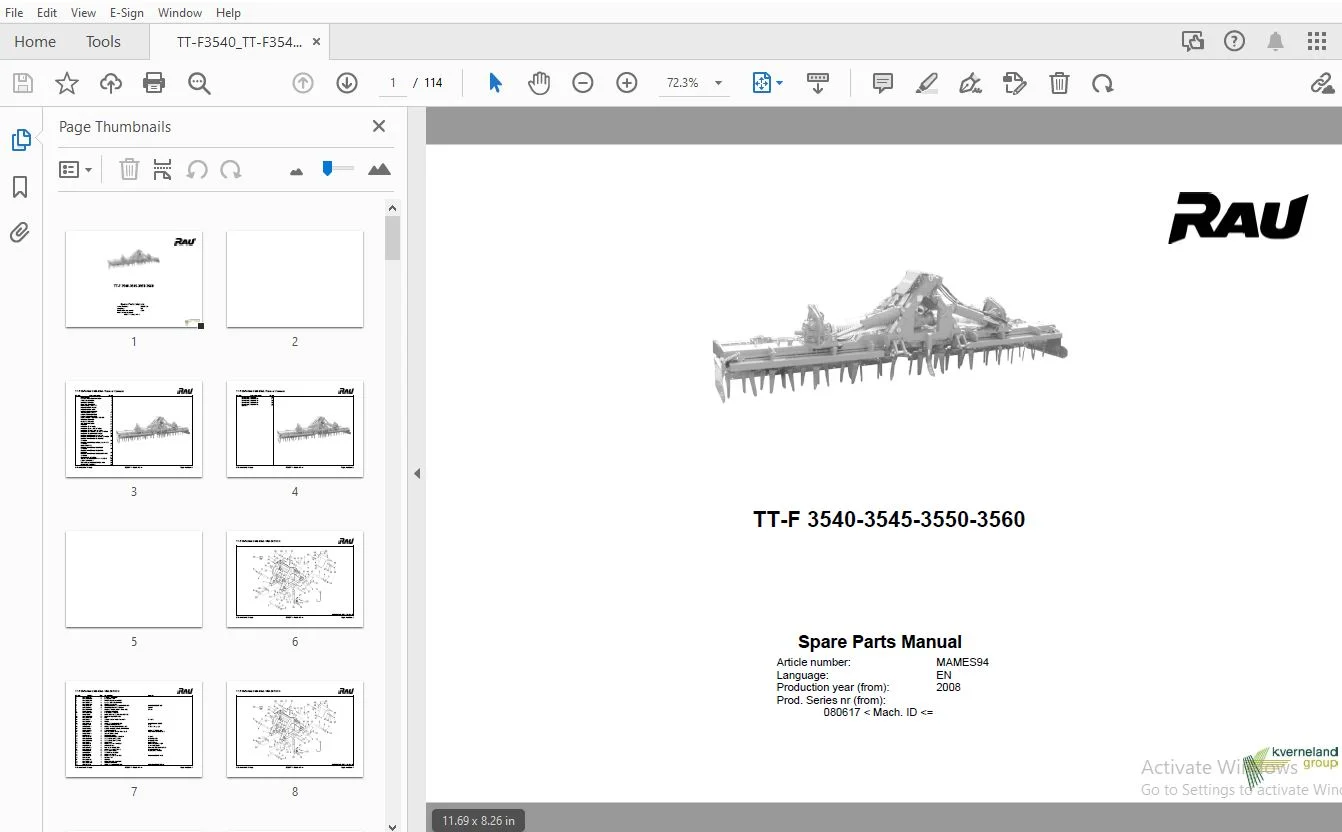The height and width of the screenshot is (832, 1342).
Task: Click the thumbnail size slider
Action: pos(338,169)
